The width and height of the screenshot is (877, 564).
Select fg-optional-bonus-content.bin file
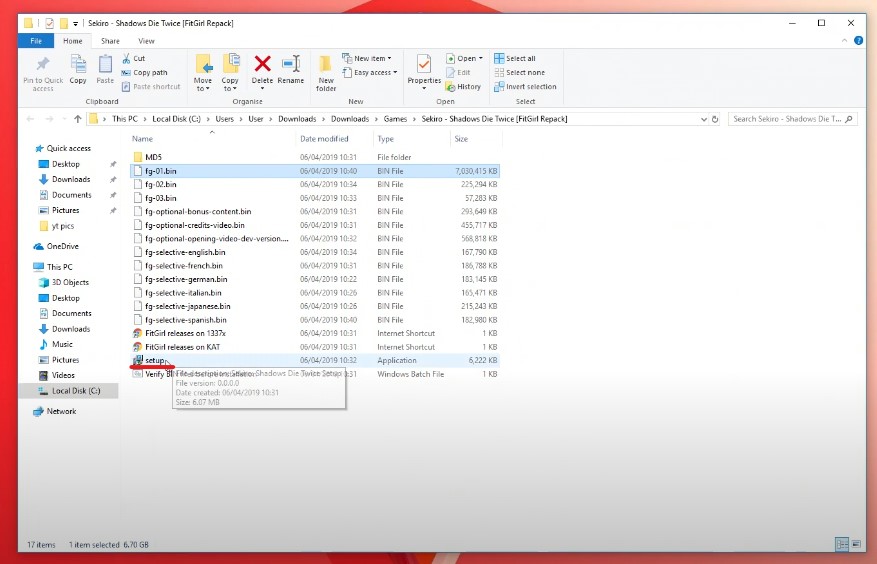(315, 212)
